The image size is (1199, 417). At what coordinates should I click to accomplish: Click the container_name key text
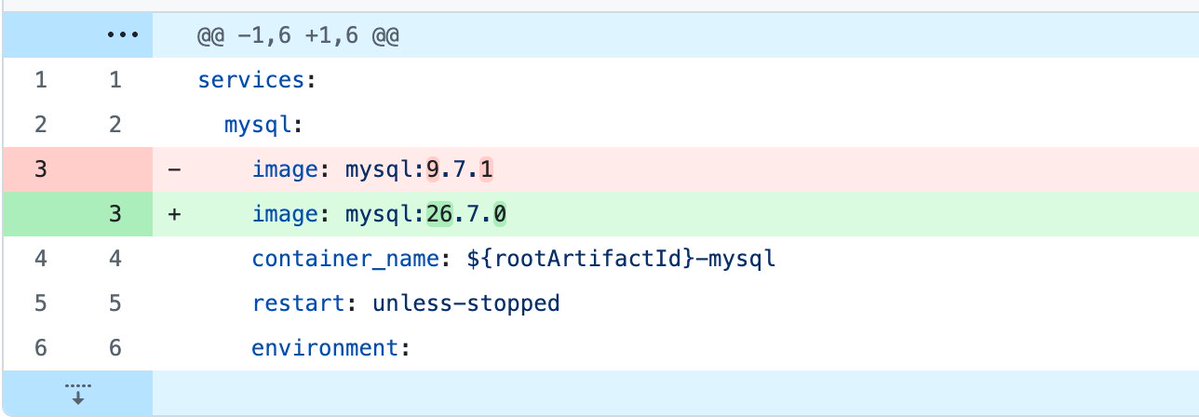point(346,259)
